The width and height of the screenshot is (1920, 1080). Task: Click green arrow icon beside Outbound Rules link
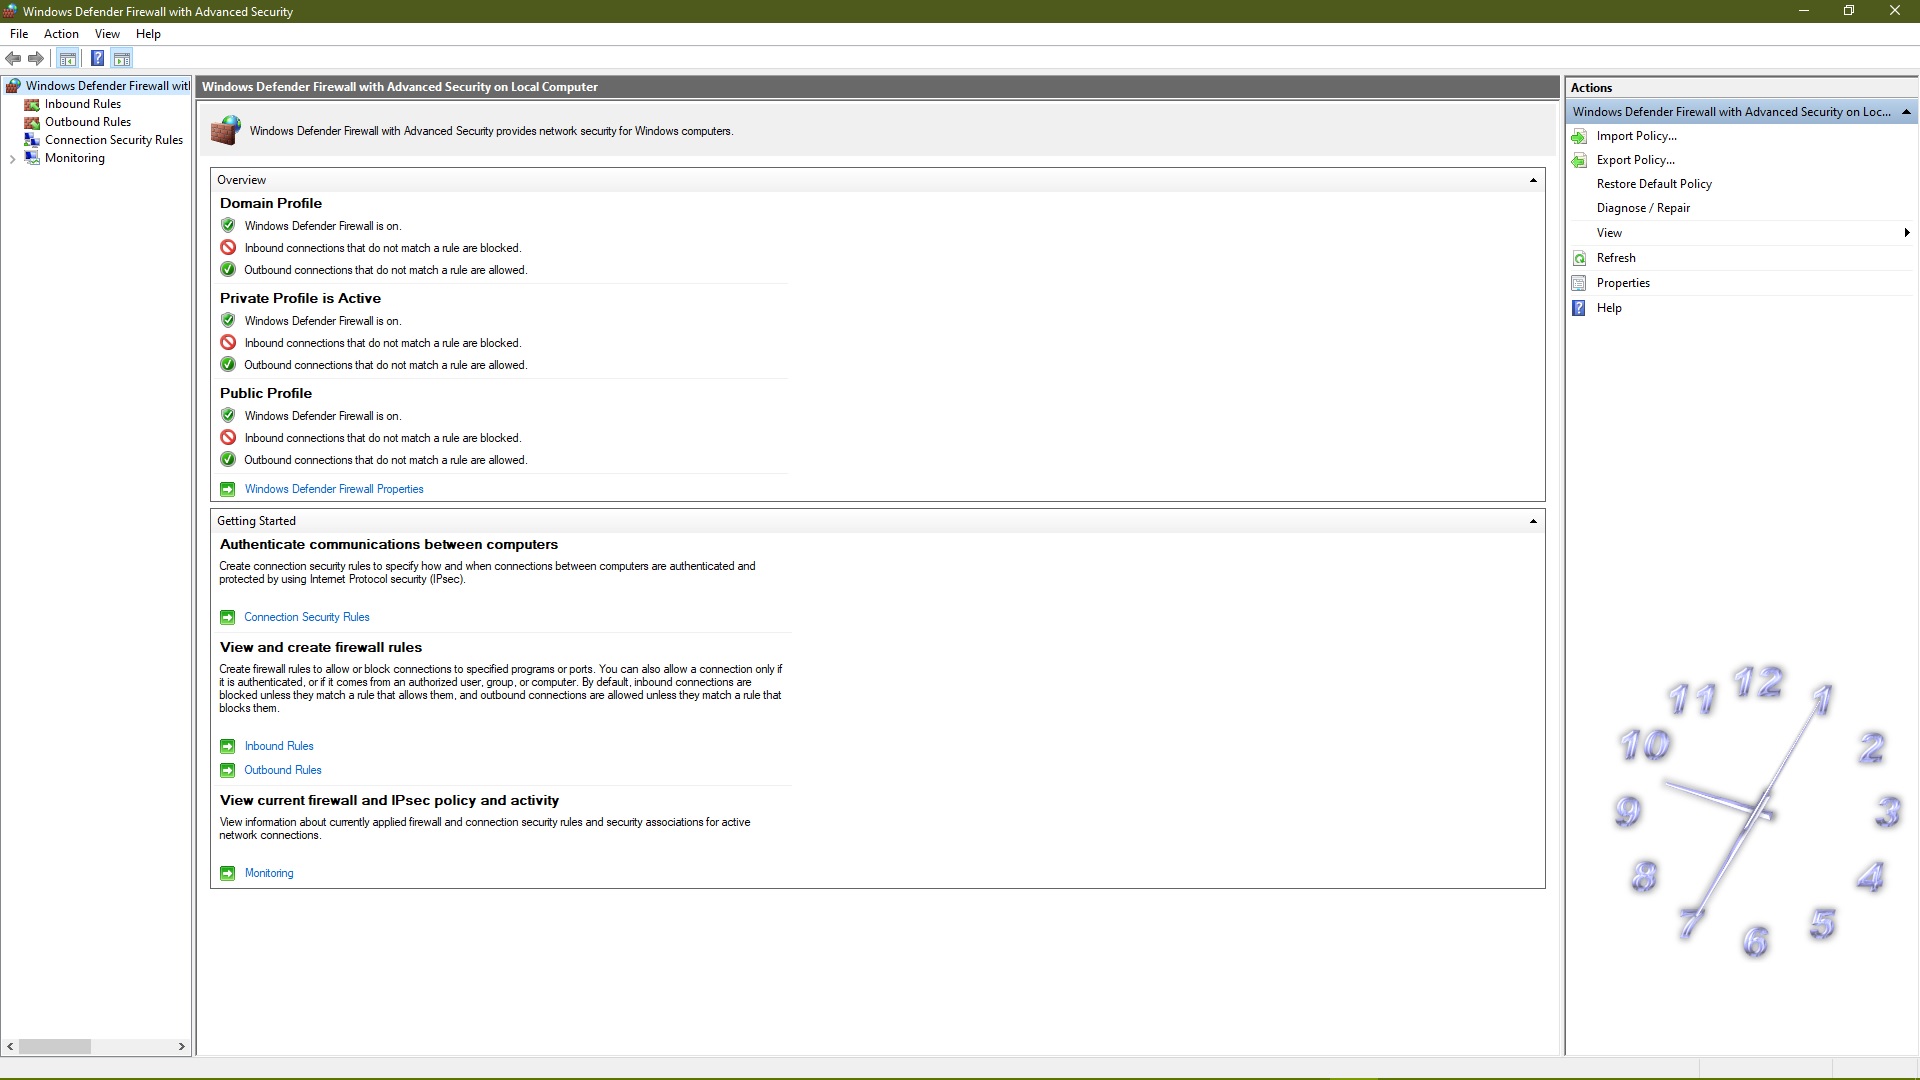pyautogui.click(x=228, y=770)
